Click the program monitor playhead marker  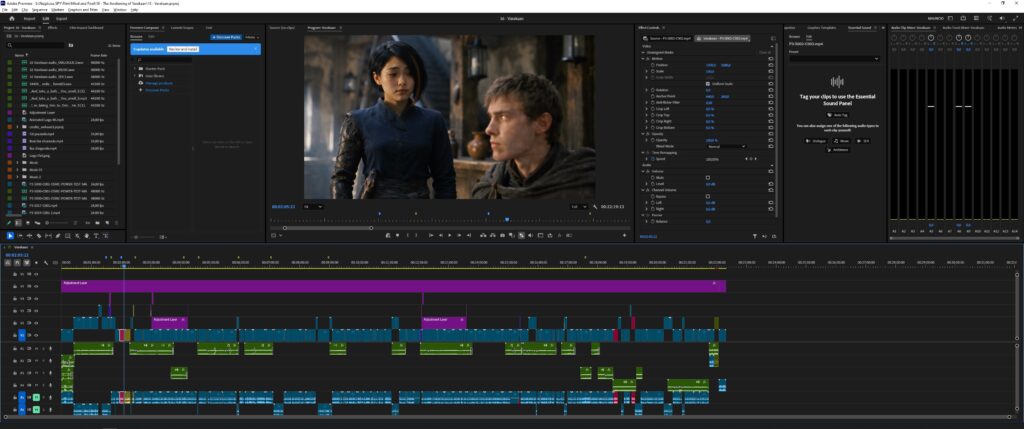pyautogui.click(x=507, y=219)
